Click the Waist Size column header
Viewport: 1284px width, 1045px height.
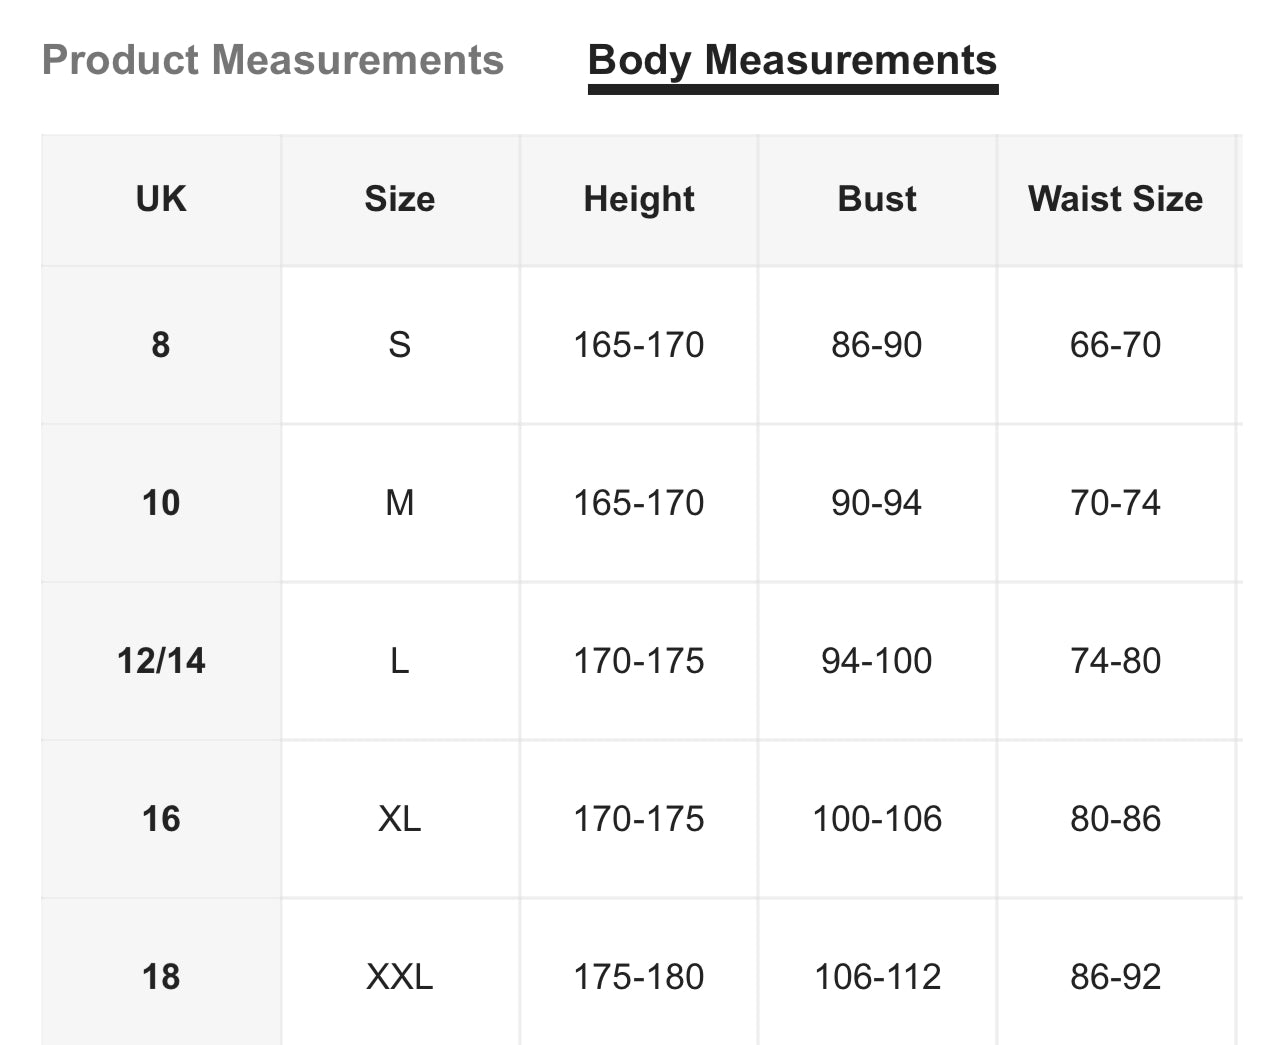click(x=1116, y=199)
